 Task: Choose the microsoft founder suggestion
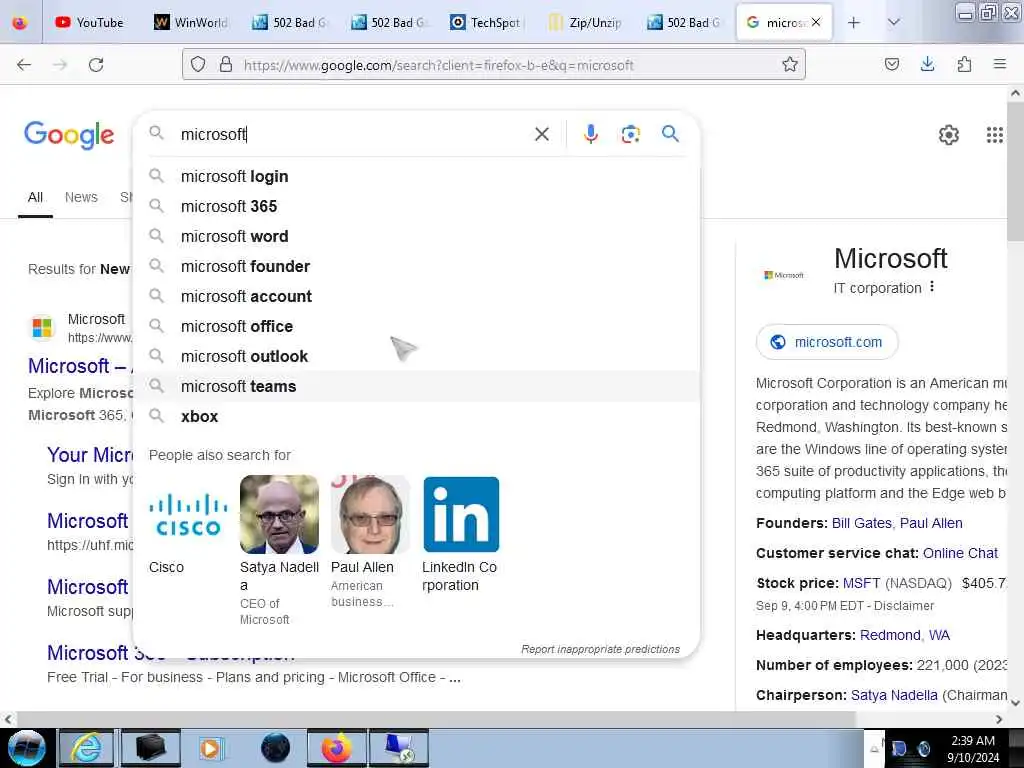point(416,266)
